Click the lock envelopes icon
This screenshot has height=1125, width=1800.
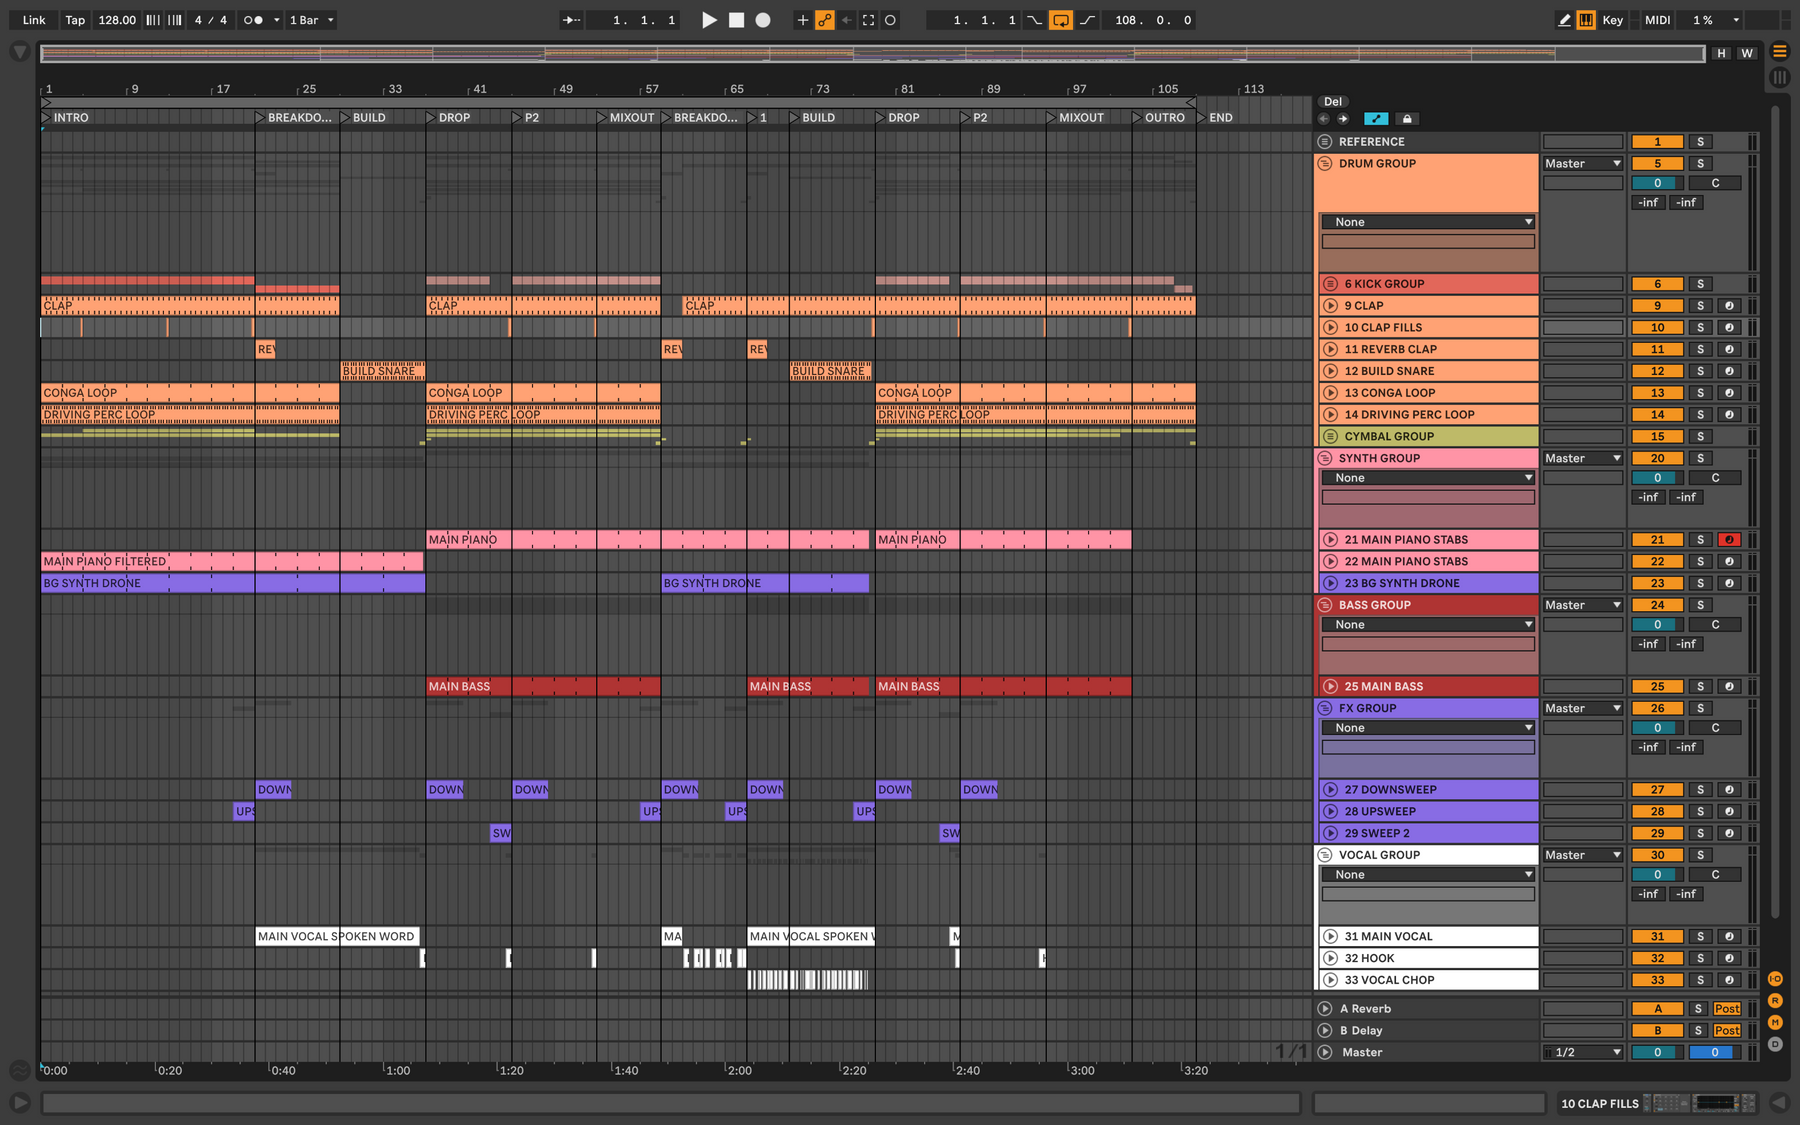coord(1406,119)
